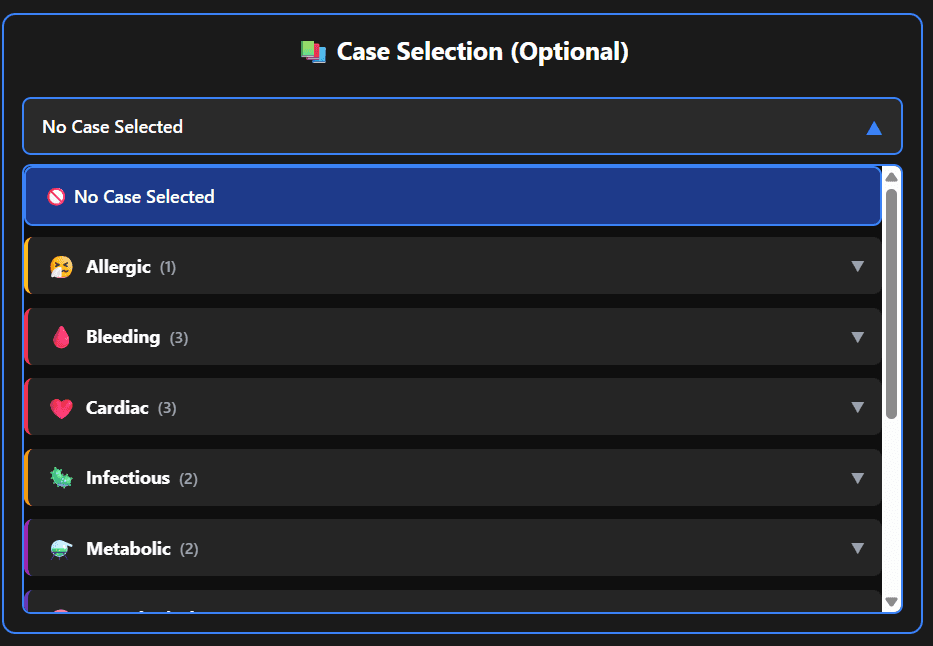Click the Allergic category label text
933x646 pixels.
pyautogui.click(x=118, y=266)
